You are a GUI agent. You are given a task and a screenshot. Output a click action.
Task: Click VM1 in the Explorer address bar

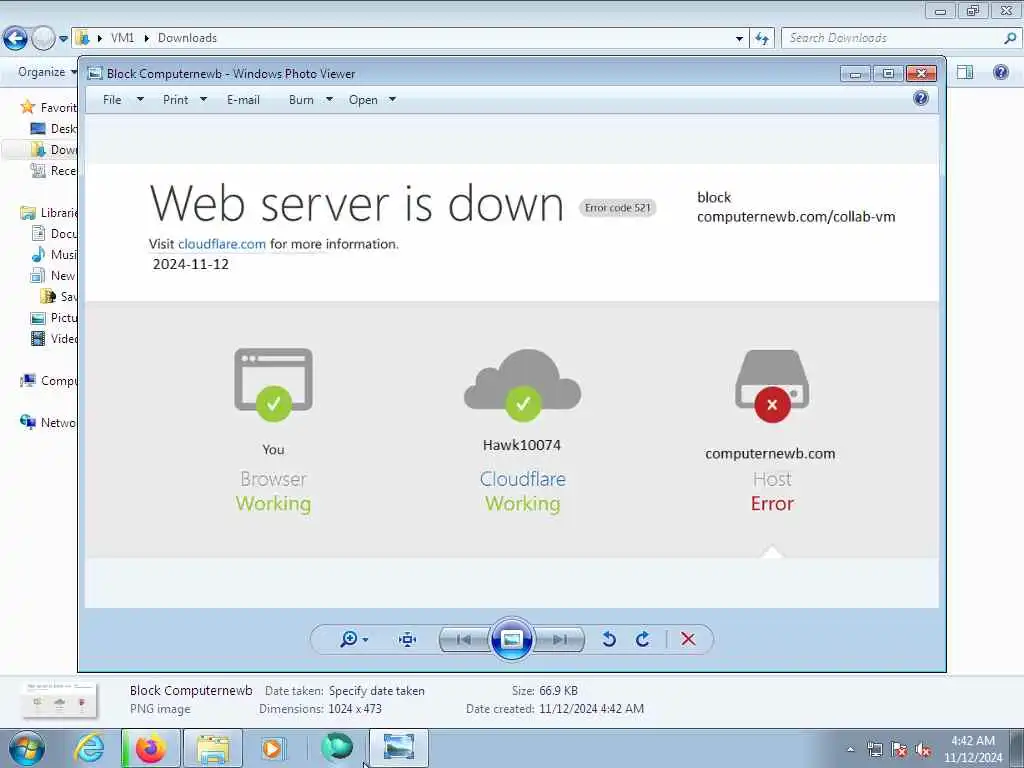coord(122,38)
